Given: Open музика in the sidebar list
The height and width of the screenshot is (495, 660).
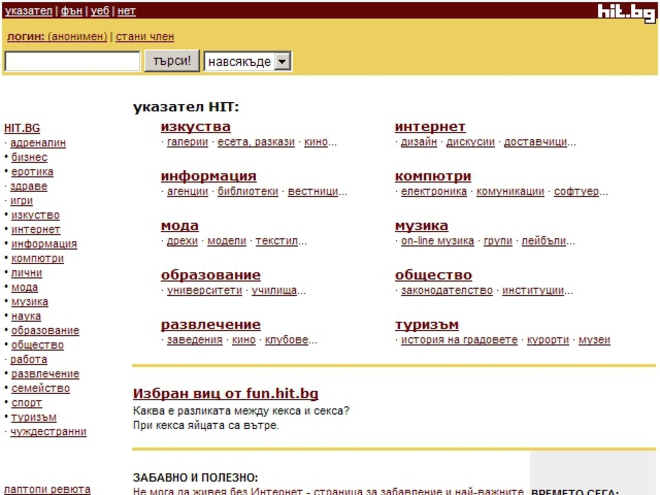Looking at the screenshot, I should tap(29, 301).
